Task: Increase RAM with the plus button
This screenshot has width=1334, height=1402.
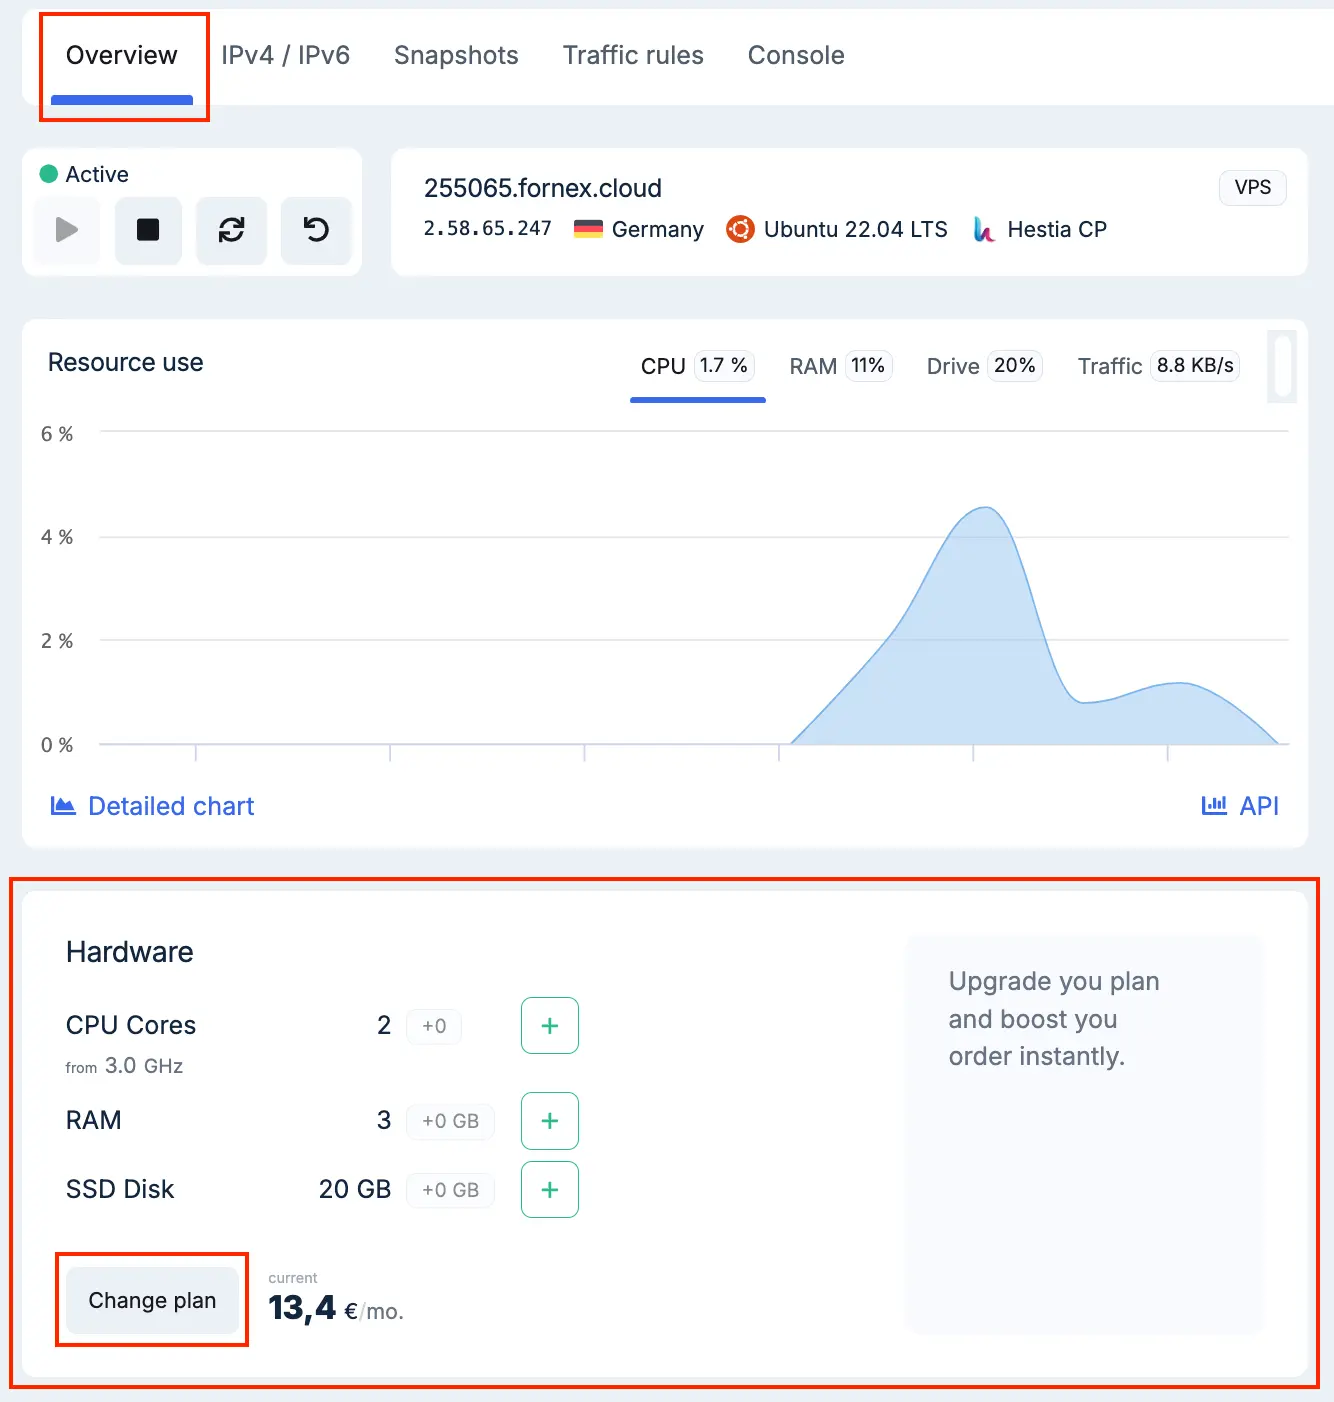Action: [x=550, y=1121]
